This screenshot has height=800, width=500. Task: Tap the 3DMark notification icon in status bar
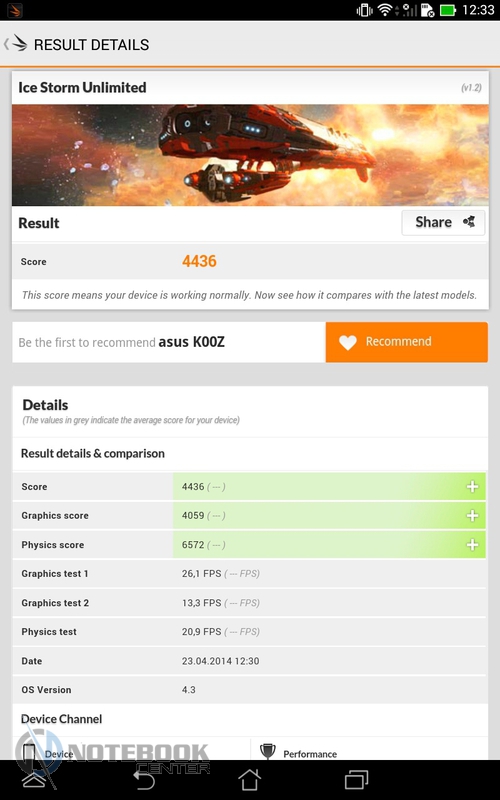pos(15,10)
